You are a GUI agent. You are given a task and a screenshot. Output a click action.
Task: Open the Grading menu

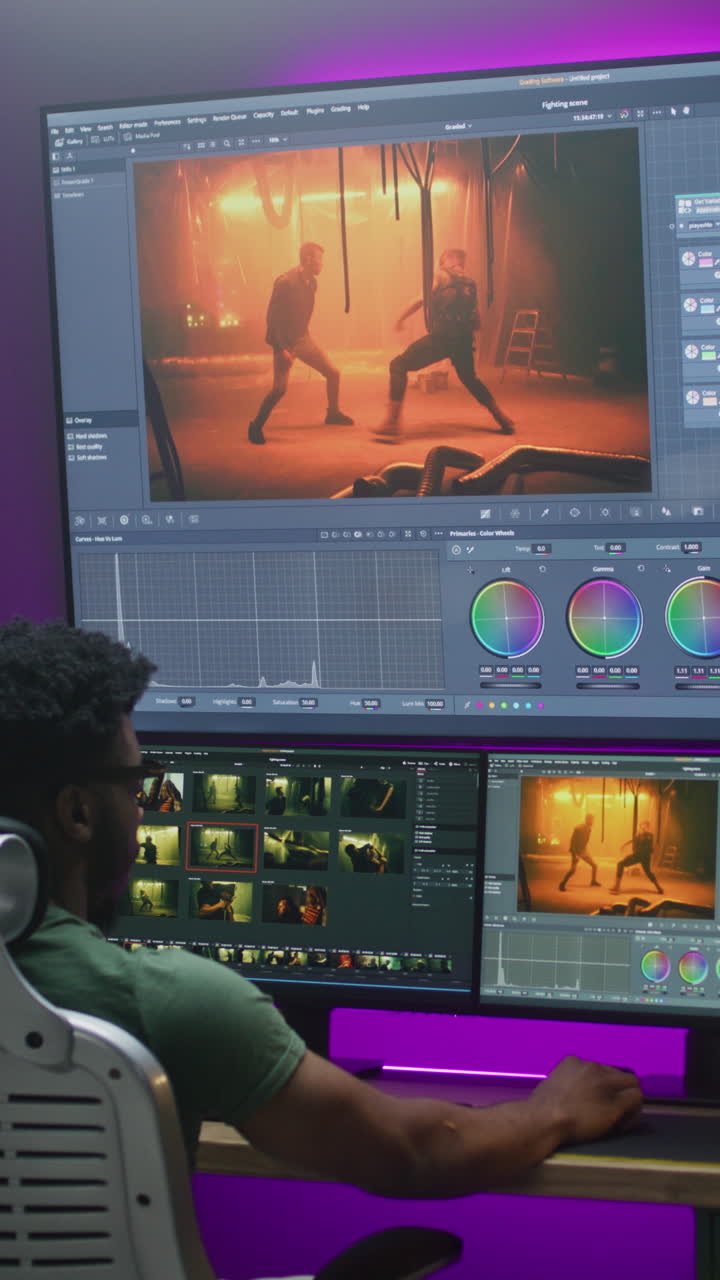[x=341, y=108]
